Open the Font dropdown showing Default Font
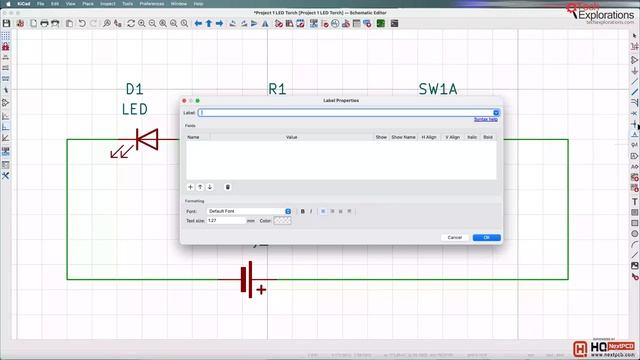This screenshot has height=360, width=640. click(249, 211)
